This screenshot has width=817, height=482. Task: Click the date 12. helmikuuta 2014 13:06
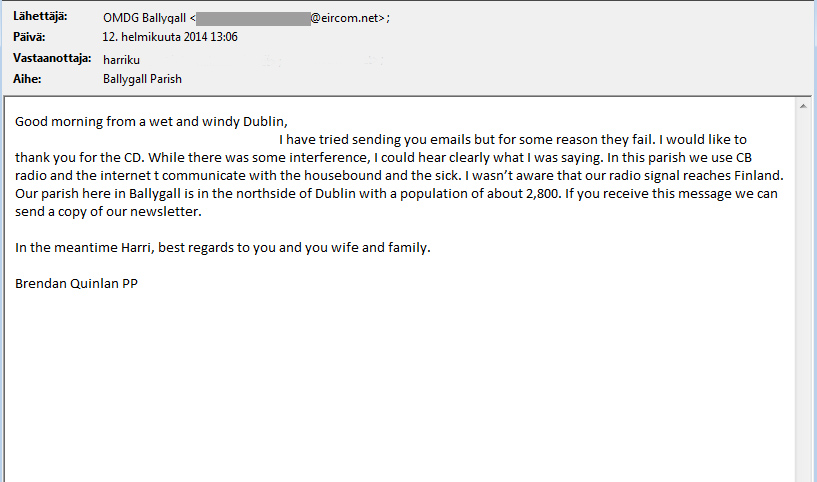coord(170,37)
